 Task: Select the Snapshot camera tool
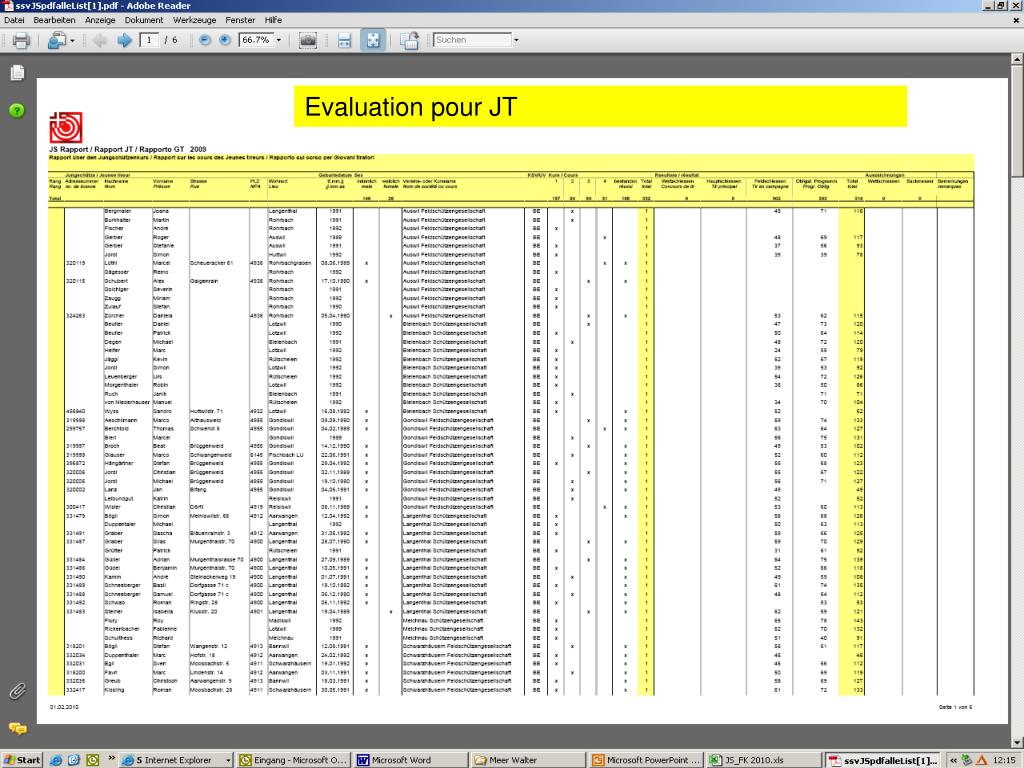coord(308,40)
